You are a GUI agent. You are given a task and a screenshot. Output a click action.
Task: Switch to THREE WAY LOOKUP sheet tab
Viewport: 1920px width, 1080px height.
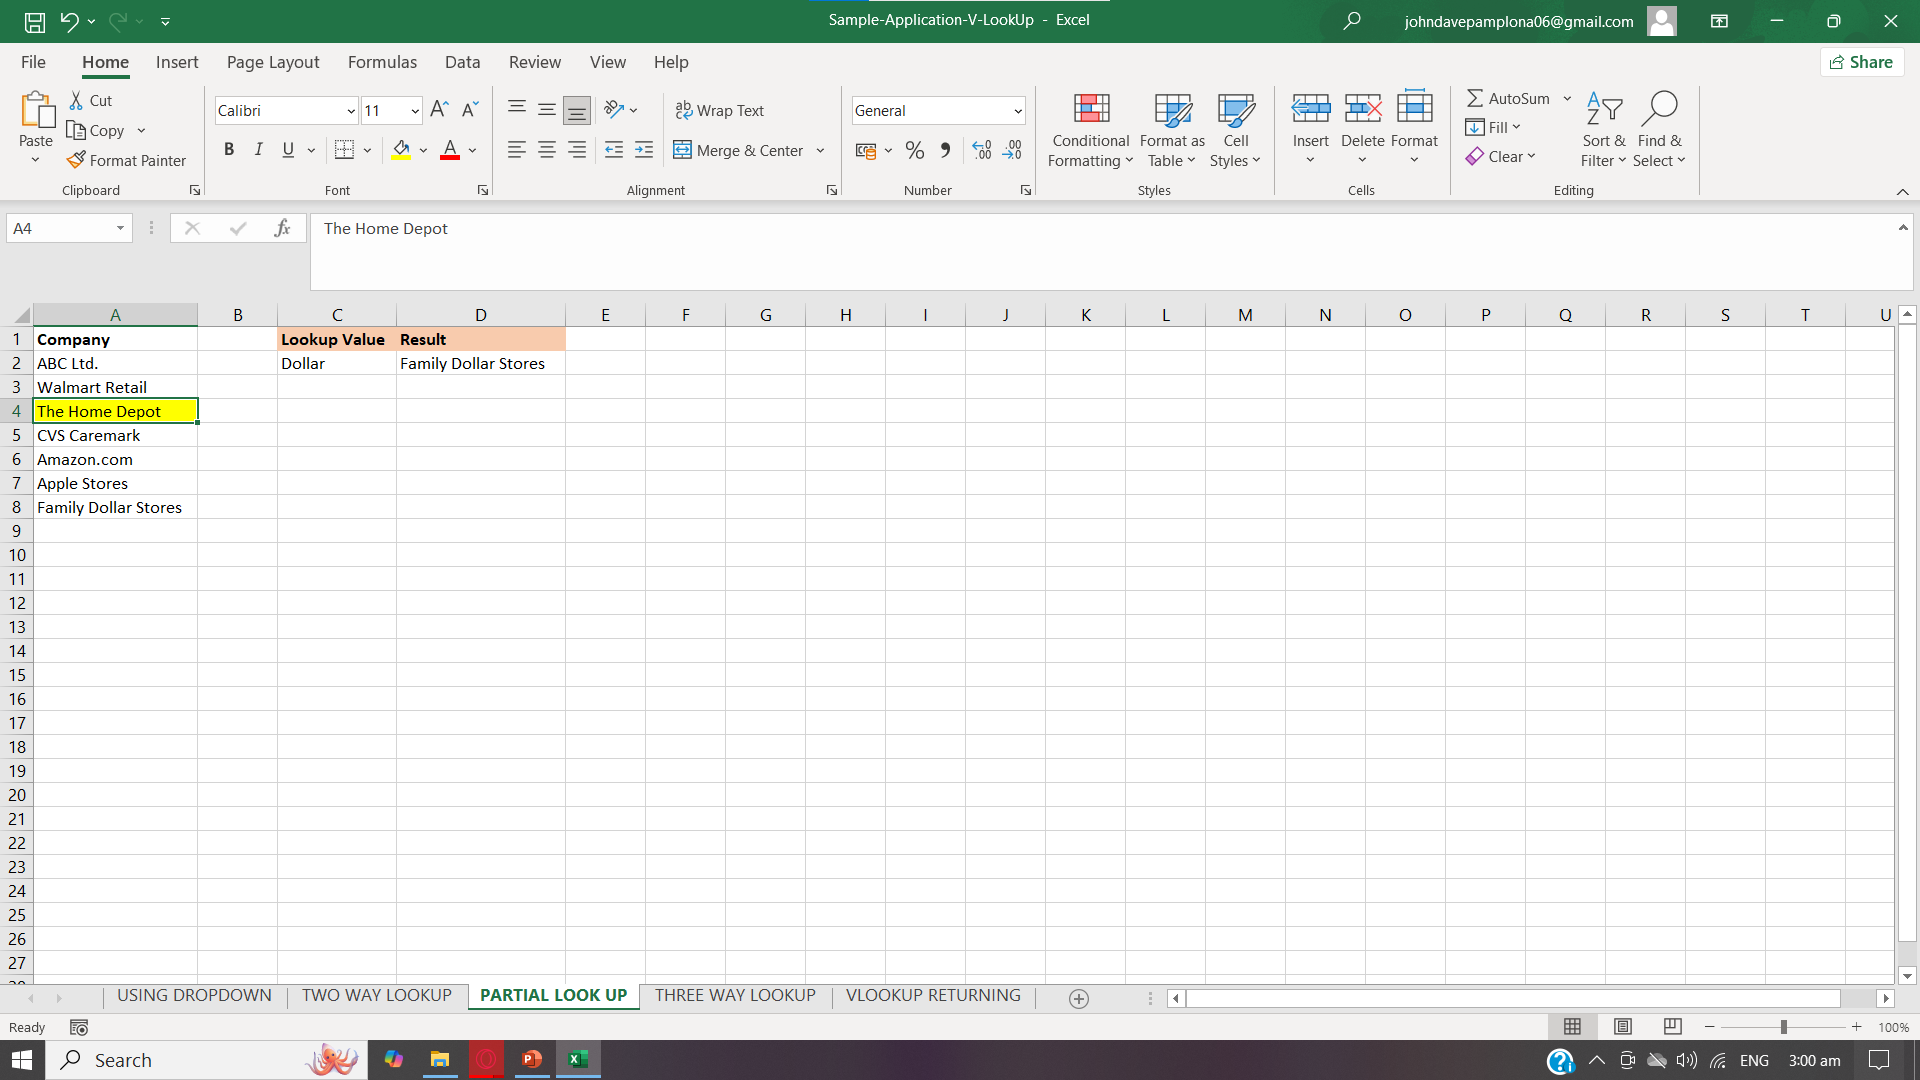coord(735,995)
